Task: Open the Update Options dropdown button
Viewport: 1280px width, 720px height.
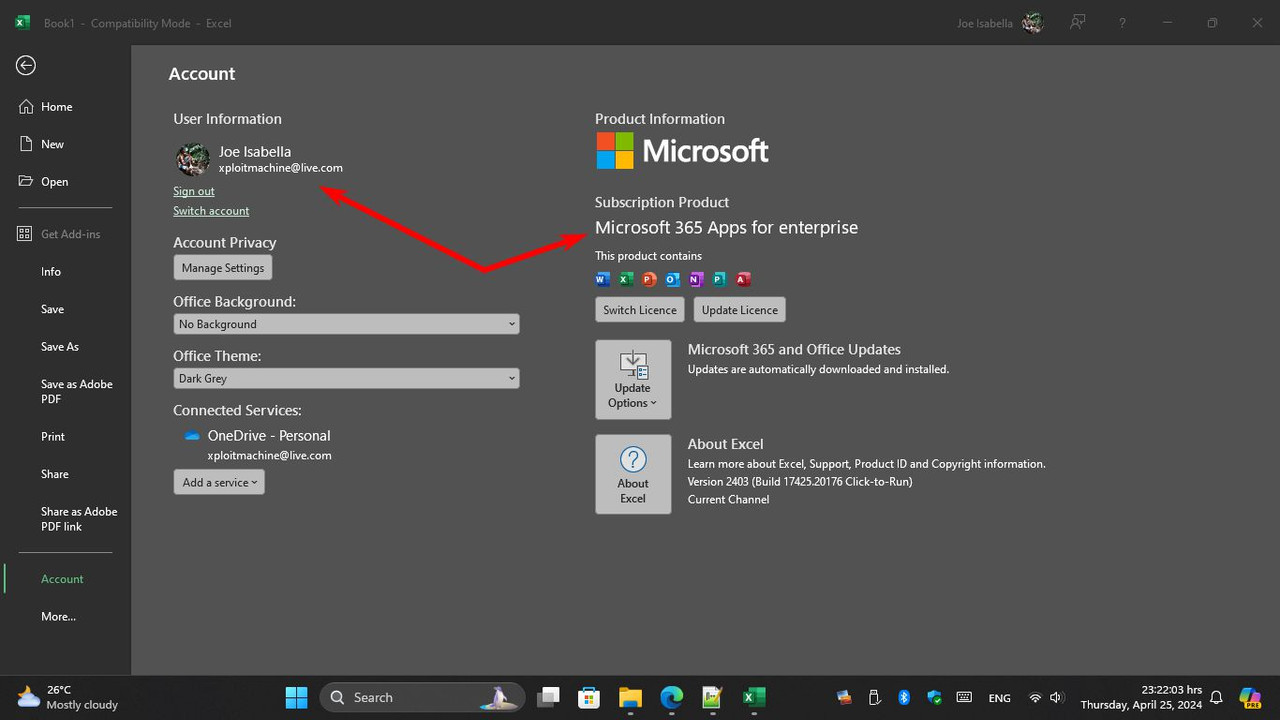Action: tap(633, 380)
